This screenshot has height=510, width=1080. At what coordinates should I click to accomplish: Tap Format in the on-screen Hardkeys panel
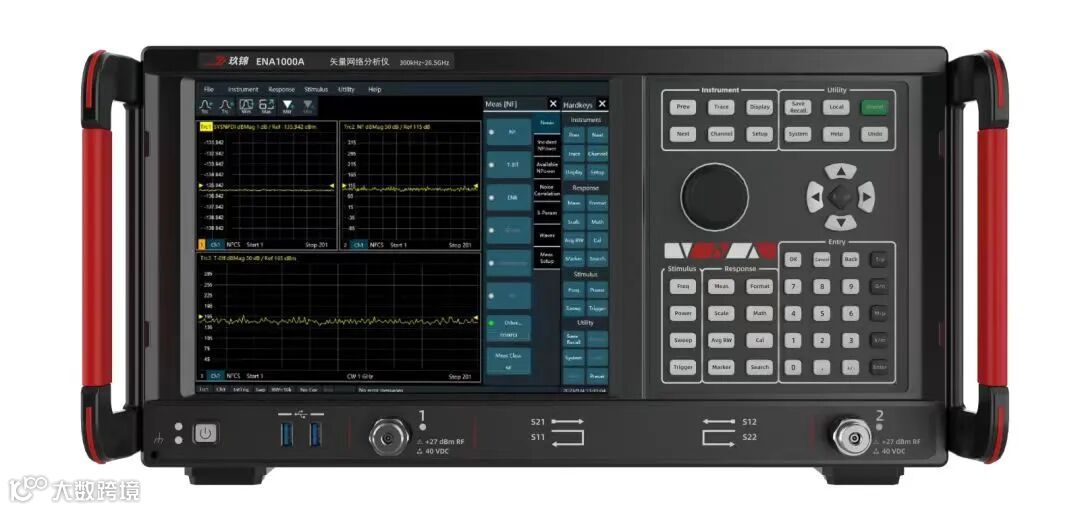[597, 204]
